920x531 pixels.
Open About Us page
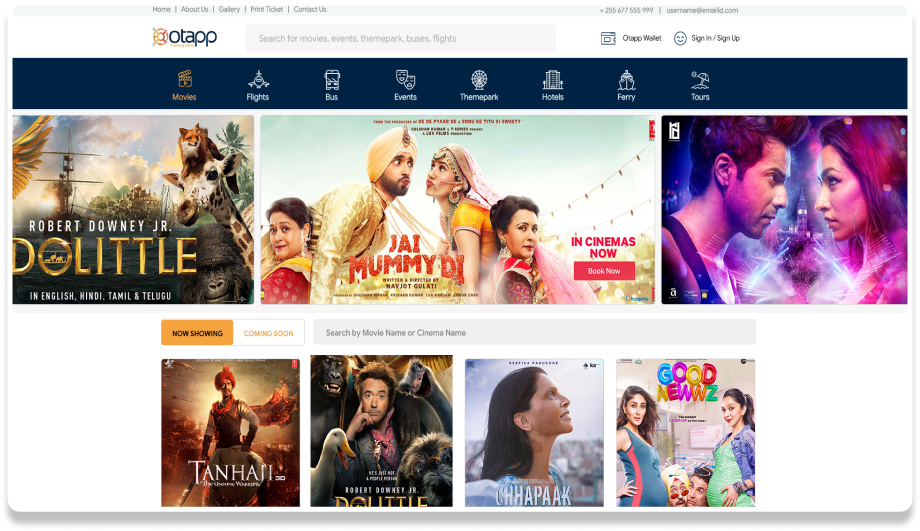(x=194, y=9)
